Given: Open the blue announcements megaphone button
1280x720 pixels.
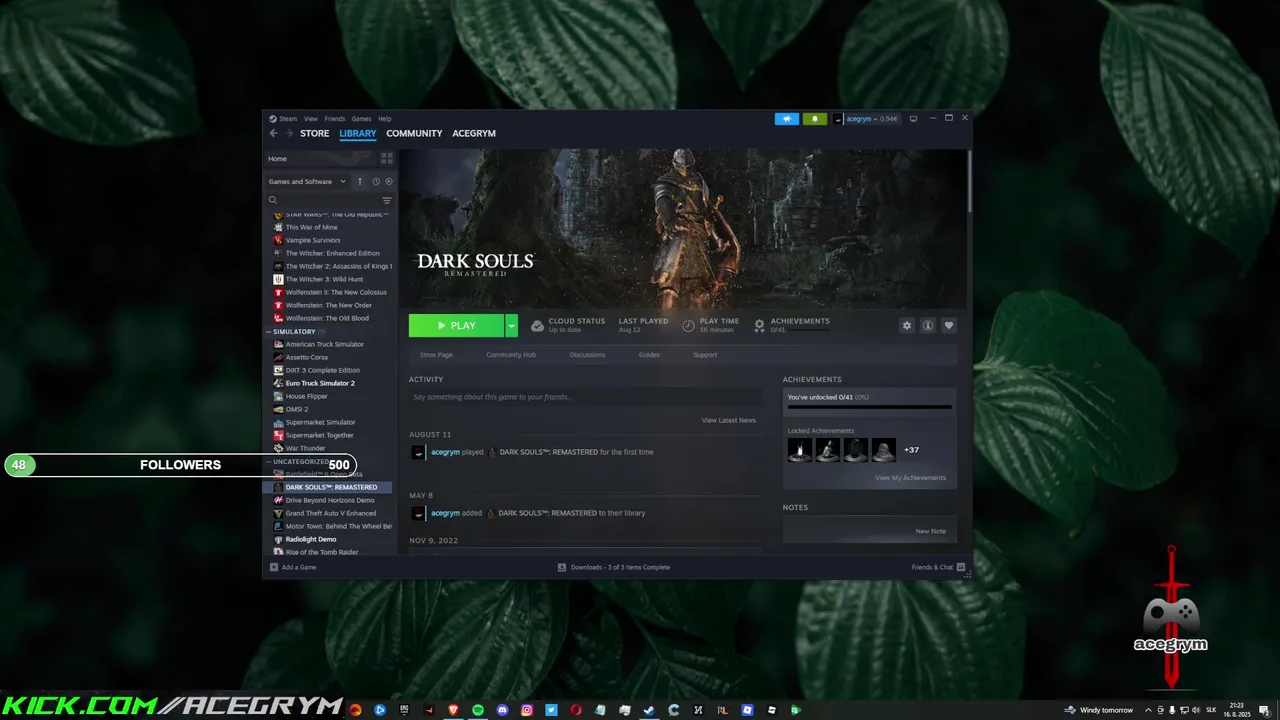Looking at the screenshot, I should [787, 119].
